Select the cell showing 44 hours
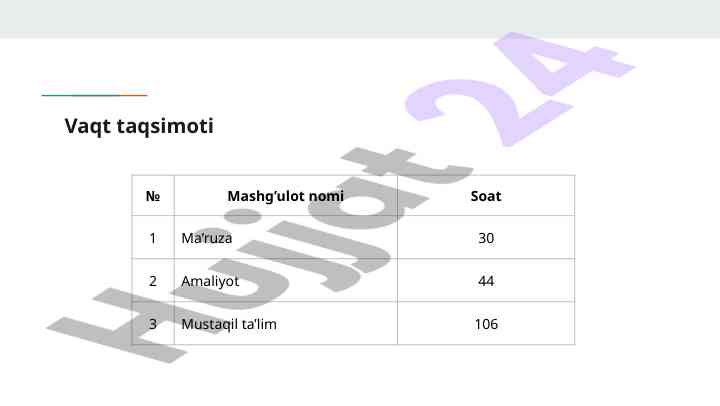720x406 pixels. point(486,280)
